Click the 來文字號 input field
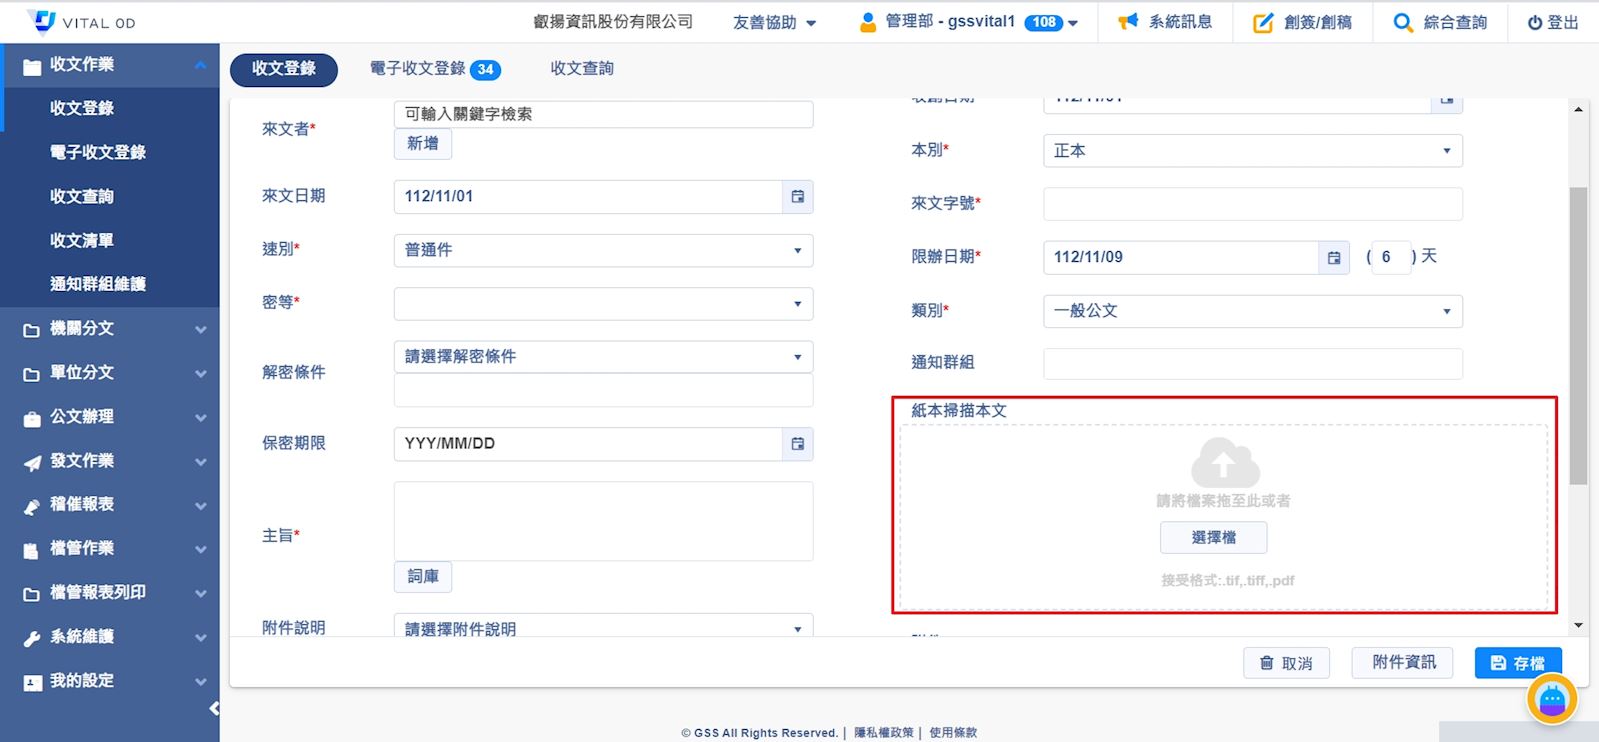The width and height of the screenshot is (1599, 742). (x=1252, y=204)
